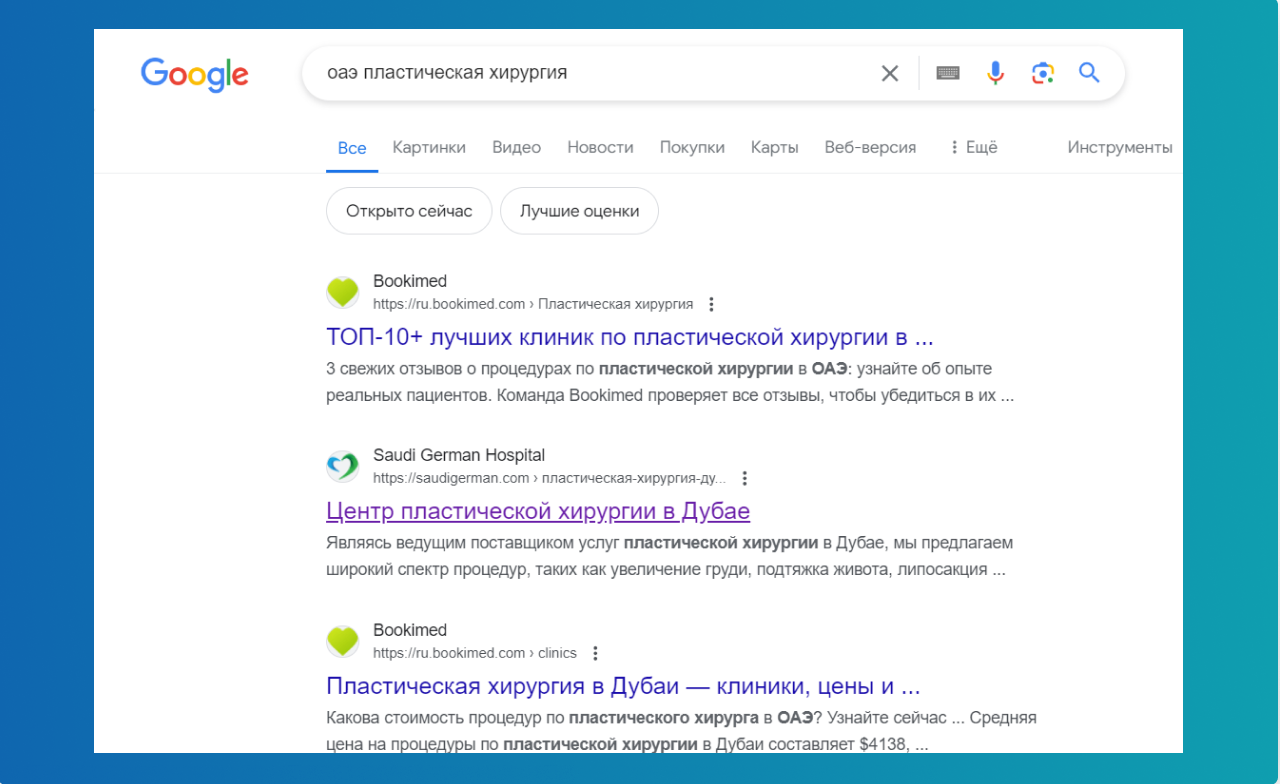Switch to the 'Новости' tab

pyautogui.click(x=600, y=147)
